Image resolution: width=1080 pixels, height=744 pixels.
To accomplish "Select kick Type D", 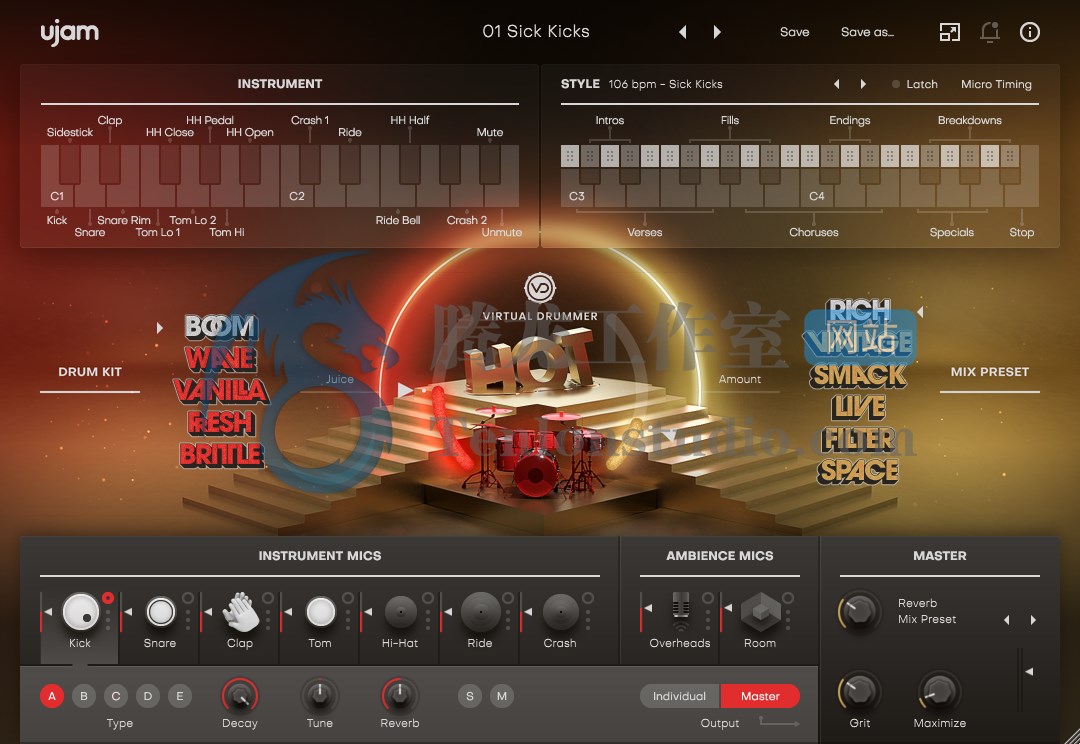I will point(147,696).
